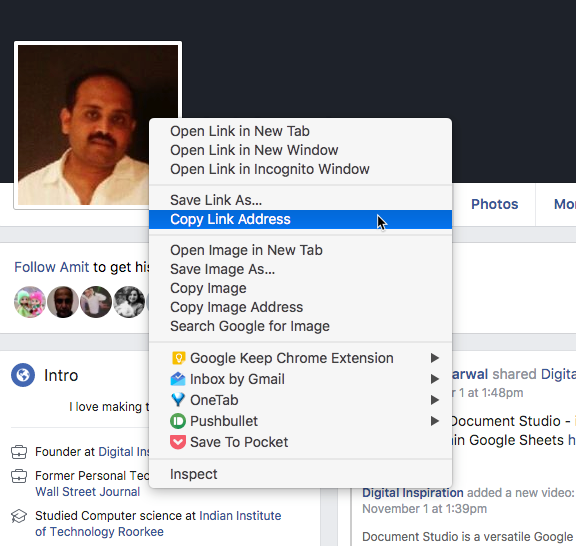Open the Photos profile tab

[494, 204]
